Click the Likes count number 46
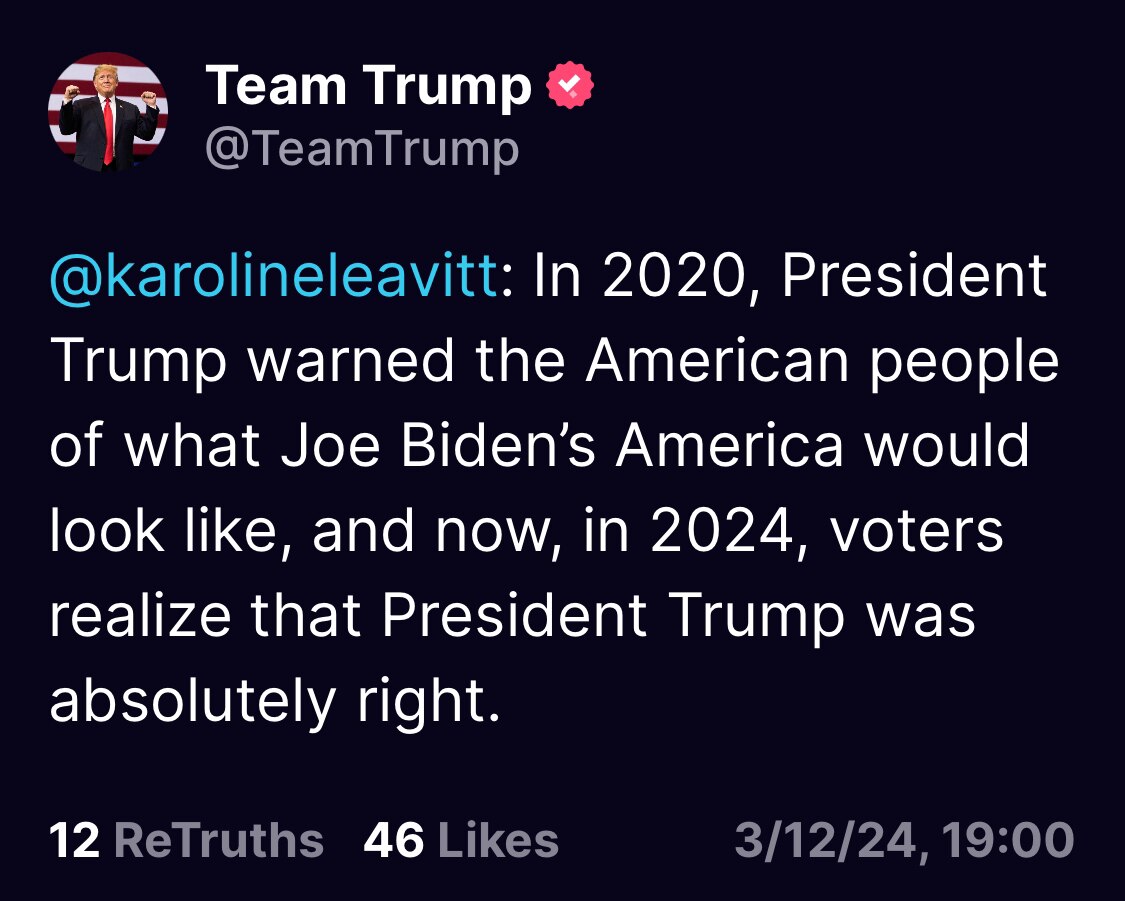Viewport: 1125px width, 901px height. [394, 840]
